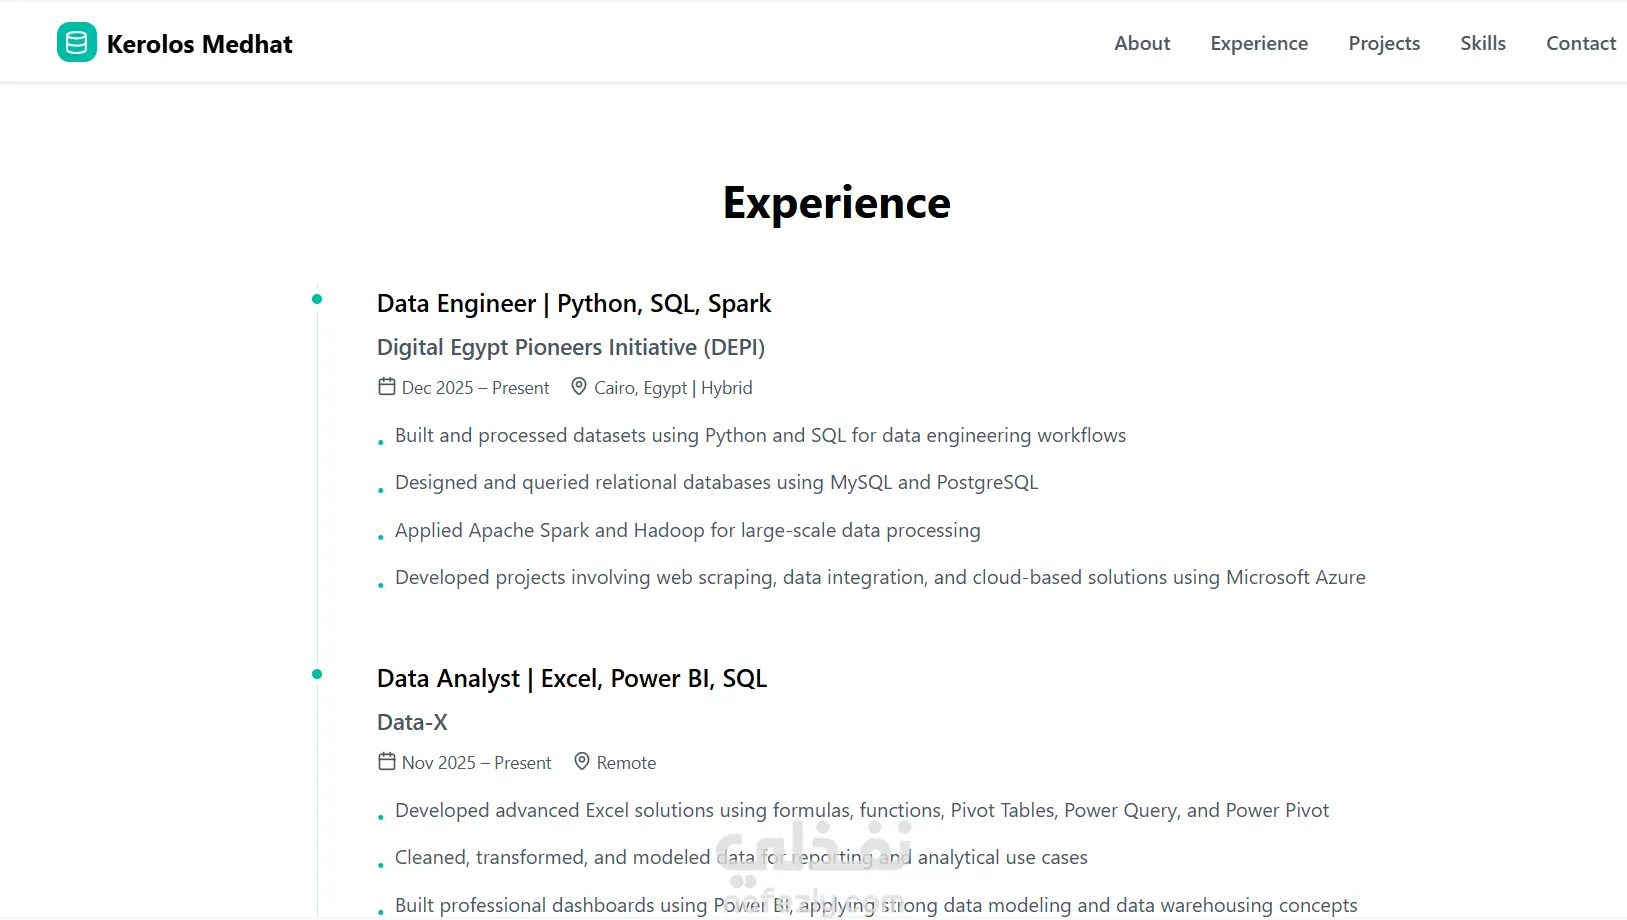This screenshot has height=920, width=1627.
Task: Click the Kerolos Medhat site title
Action: click(x=199, y=44)
